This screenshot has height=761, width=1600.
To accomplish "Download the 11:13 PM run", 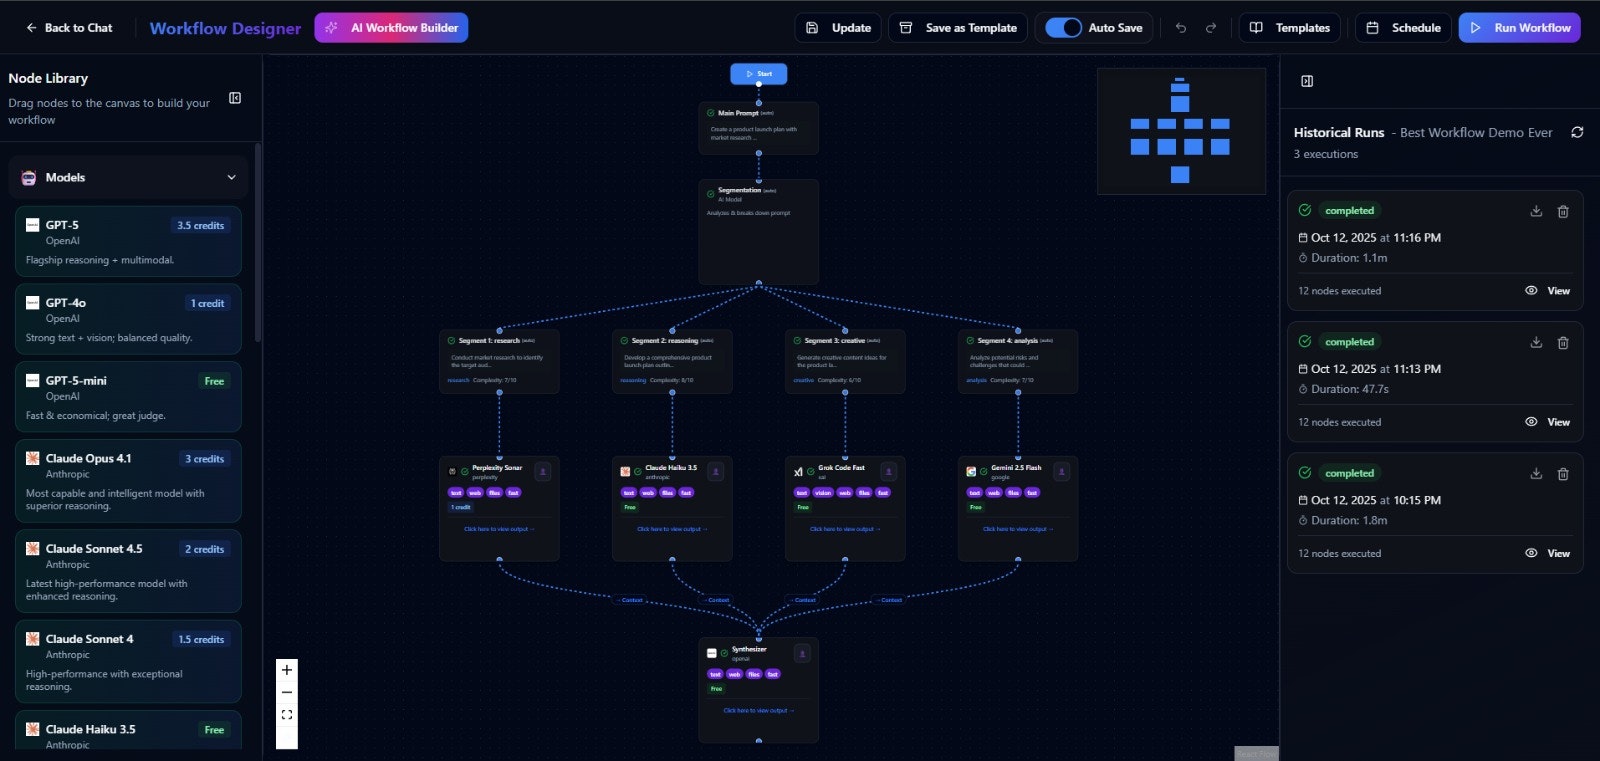I will tap(1536, 342).
